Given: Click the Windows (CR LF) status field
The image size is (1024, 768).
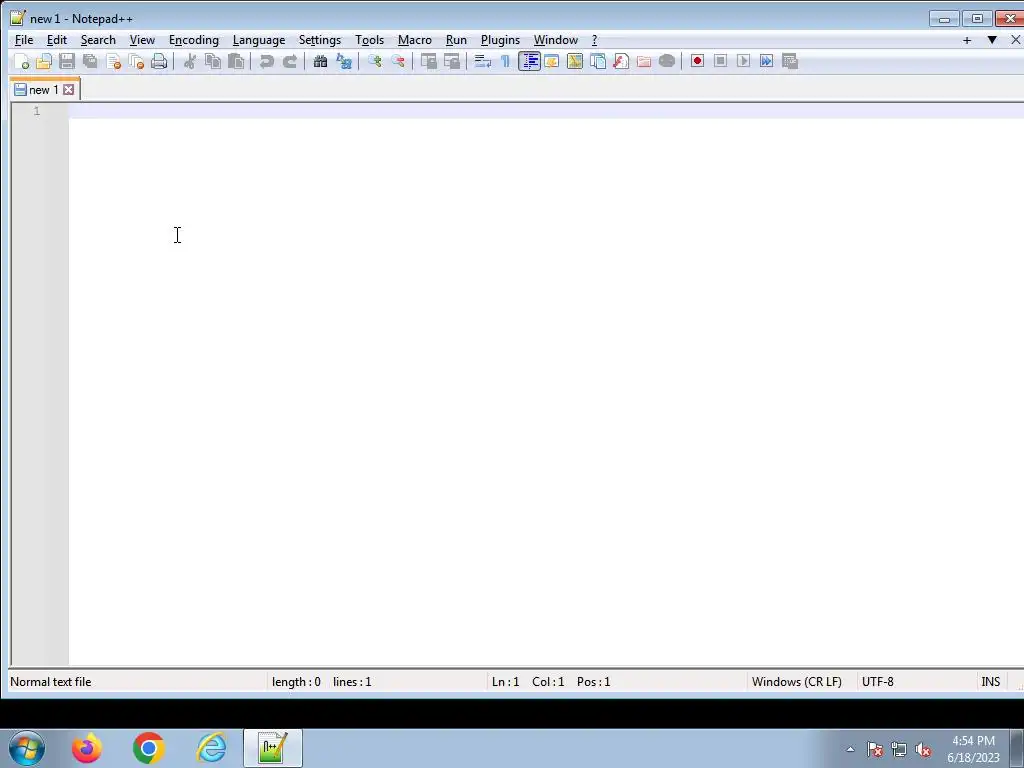Looking at the screenshot, I should coord(797,682).
